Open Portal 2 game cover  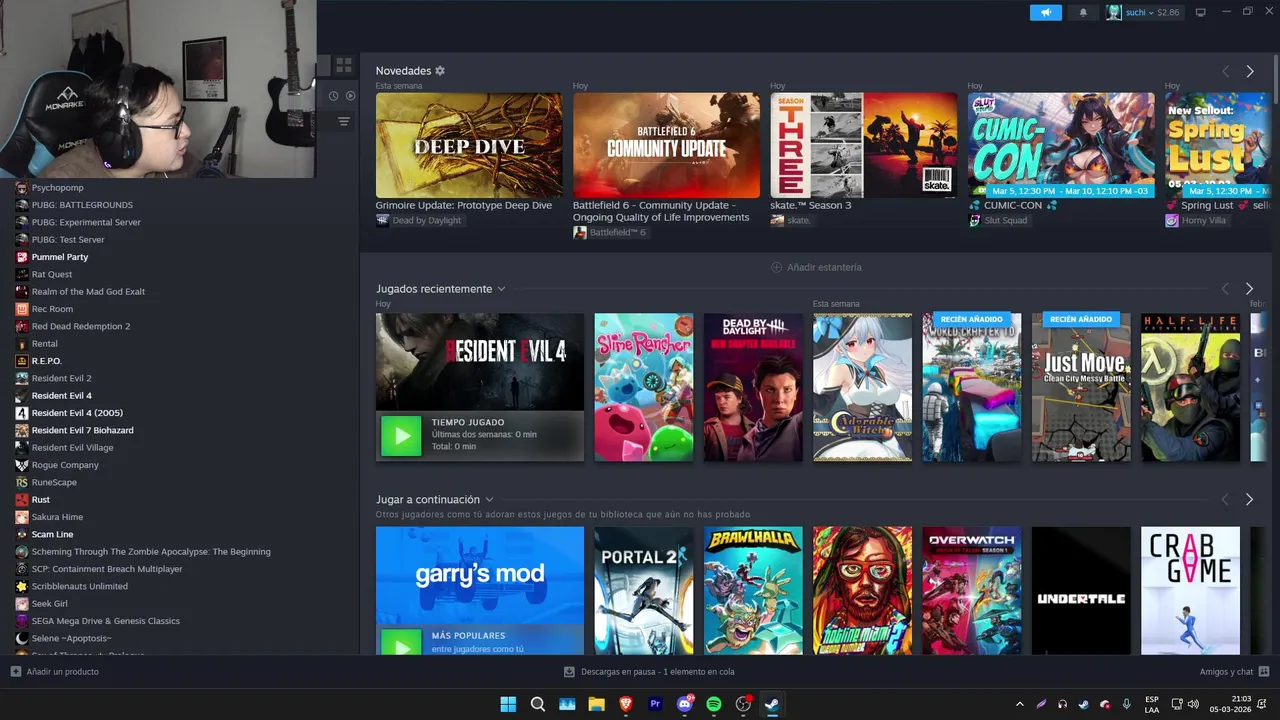pos(644,591)
